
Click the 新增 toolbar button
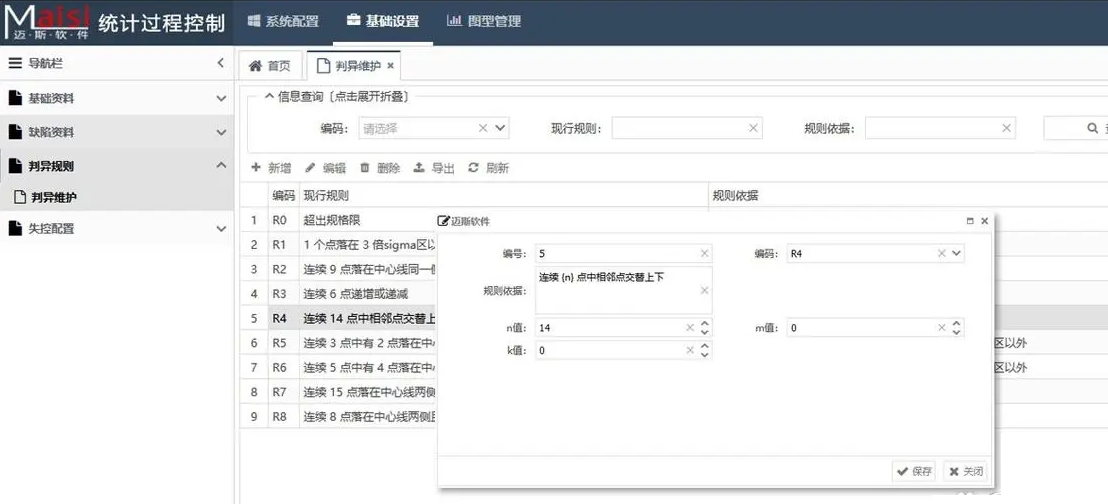(271, 168)
